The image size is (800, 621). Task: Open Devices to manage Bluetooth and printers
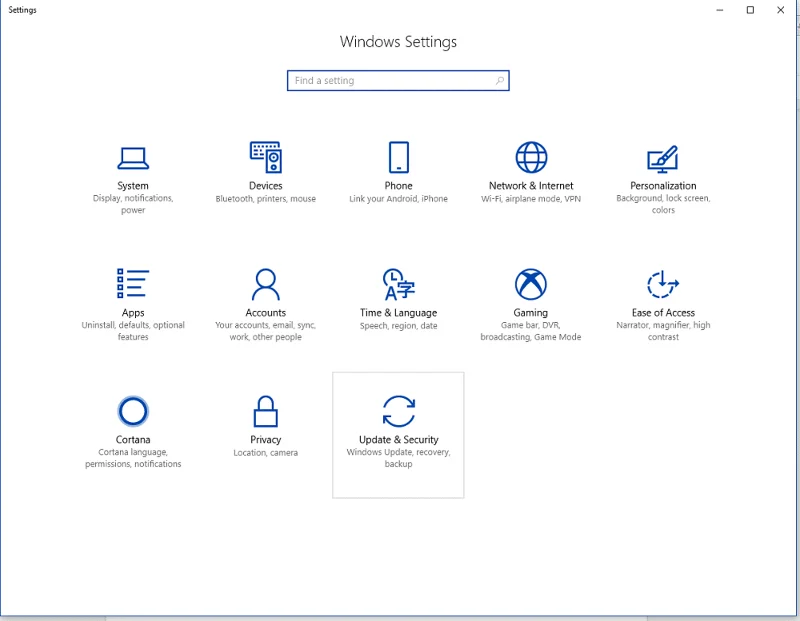tap(266, 158)
